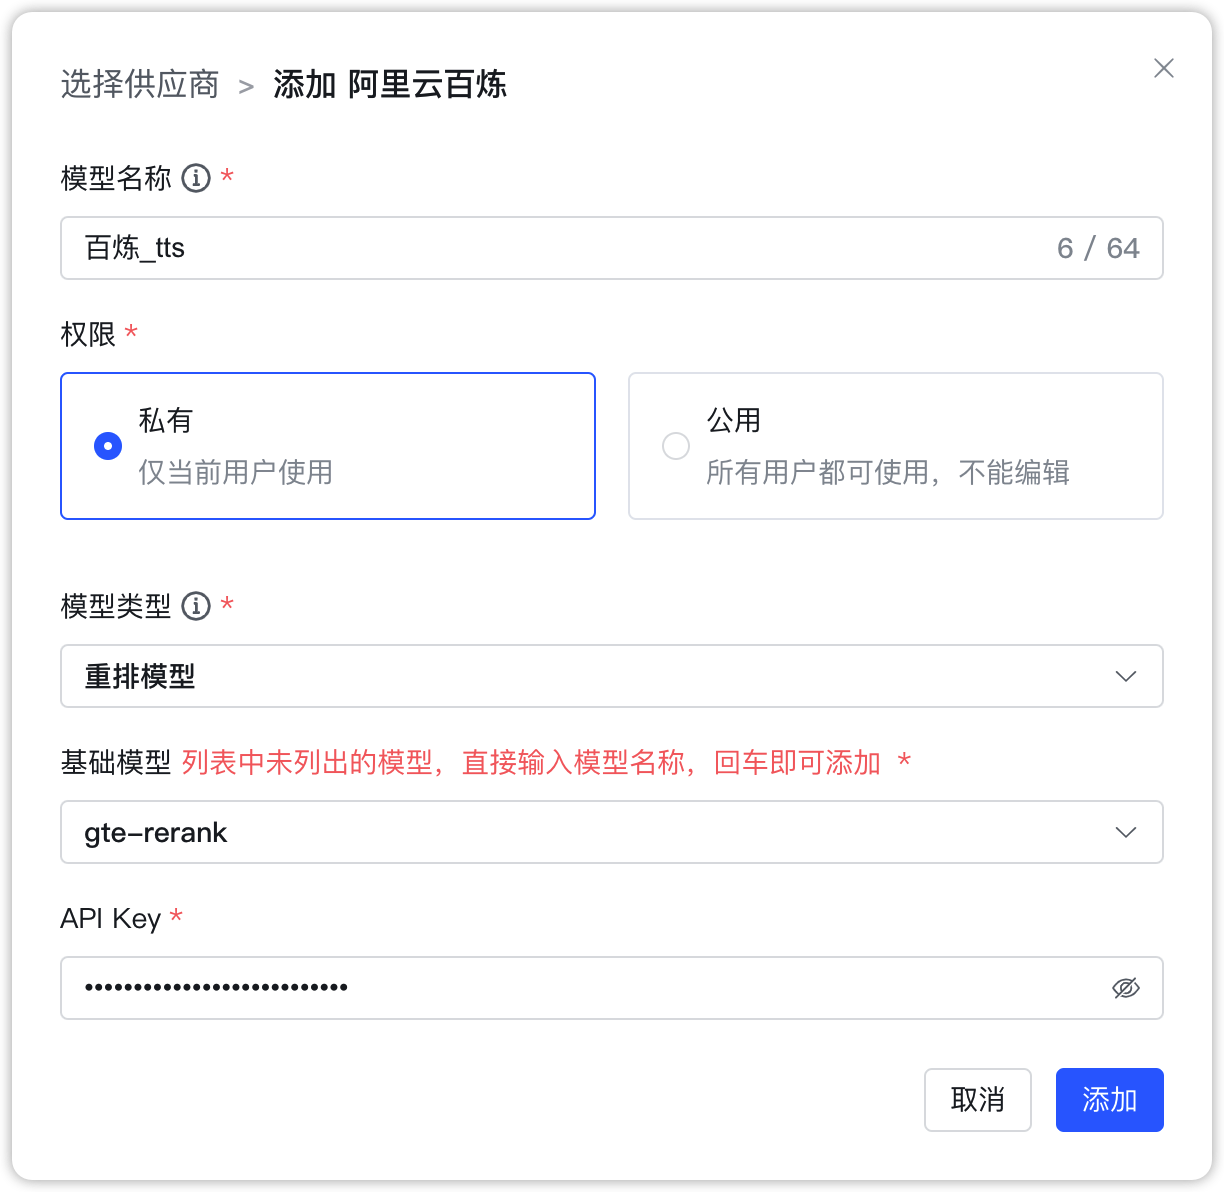1224x1192 pixels.
Task: Expand the model type list showing 重排模型
Action: click(612, 676)
